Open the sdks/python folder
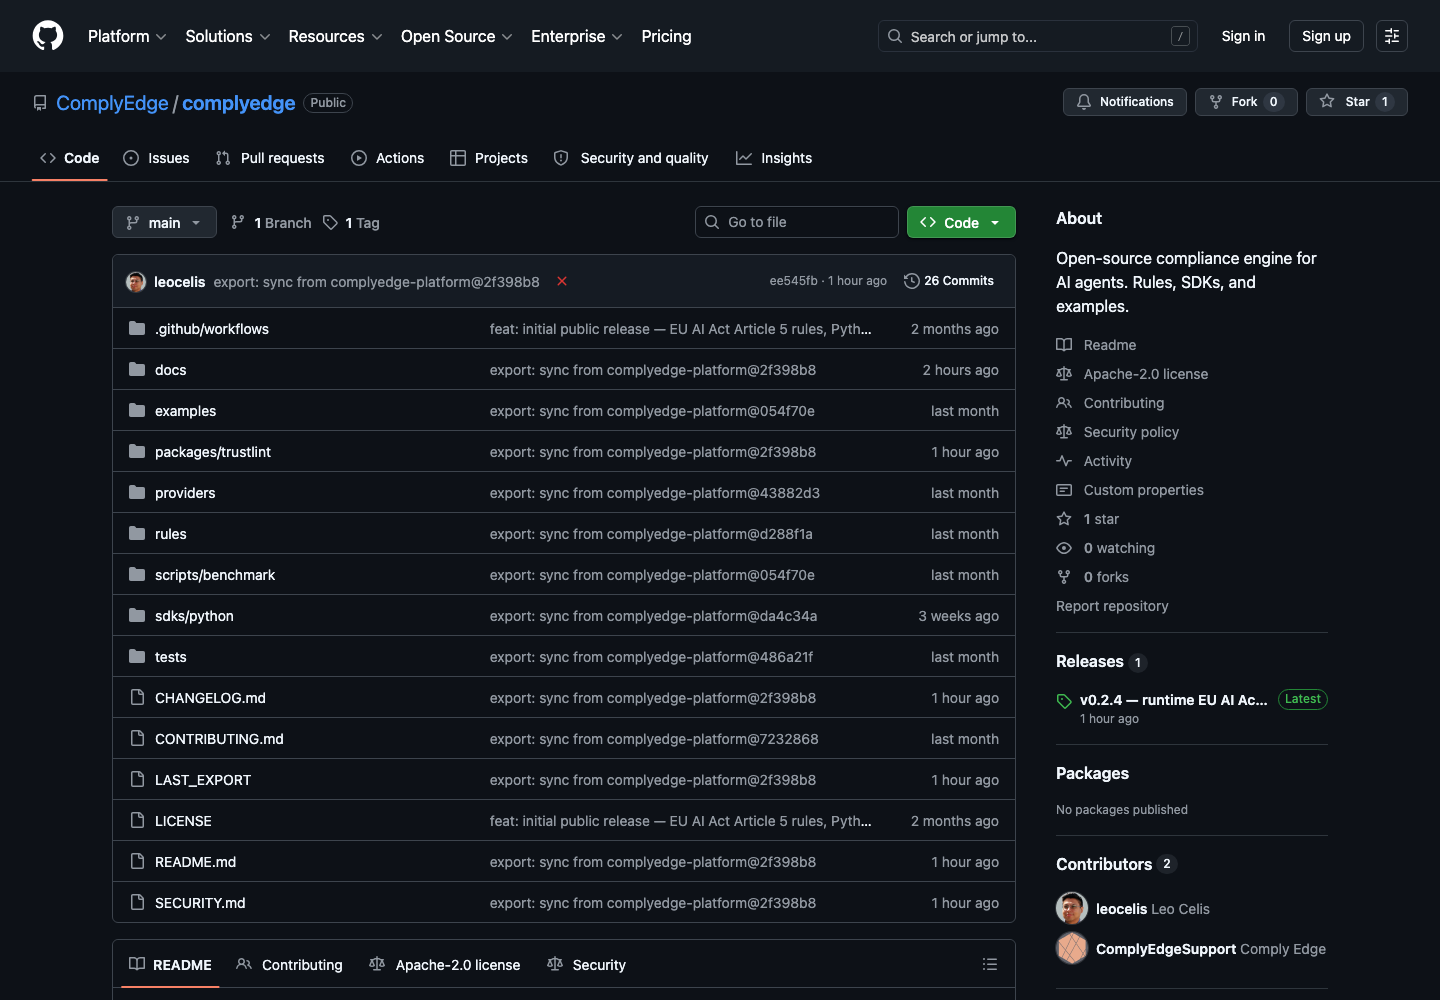Viewport: 1440px width, 1000px height. point(194,616)
